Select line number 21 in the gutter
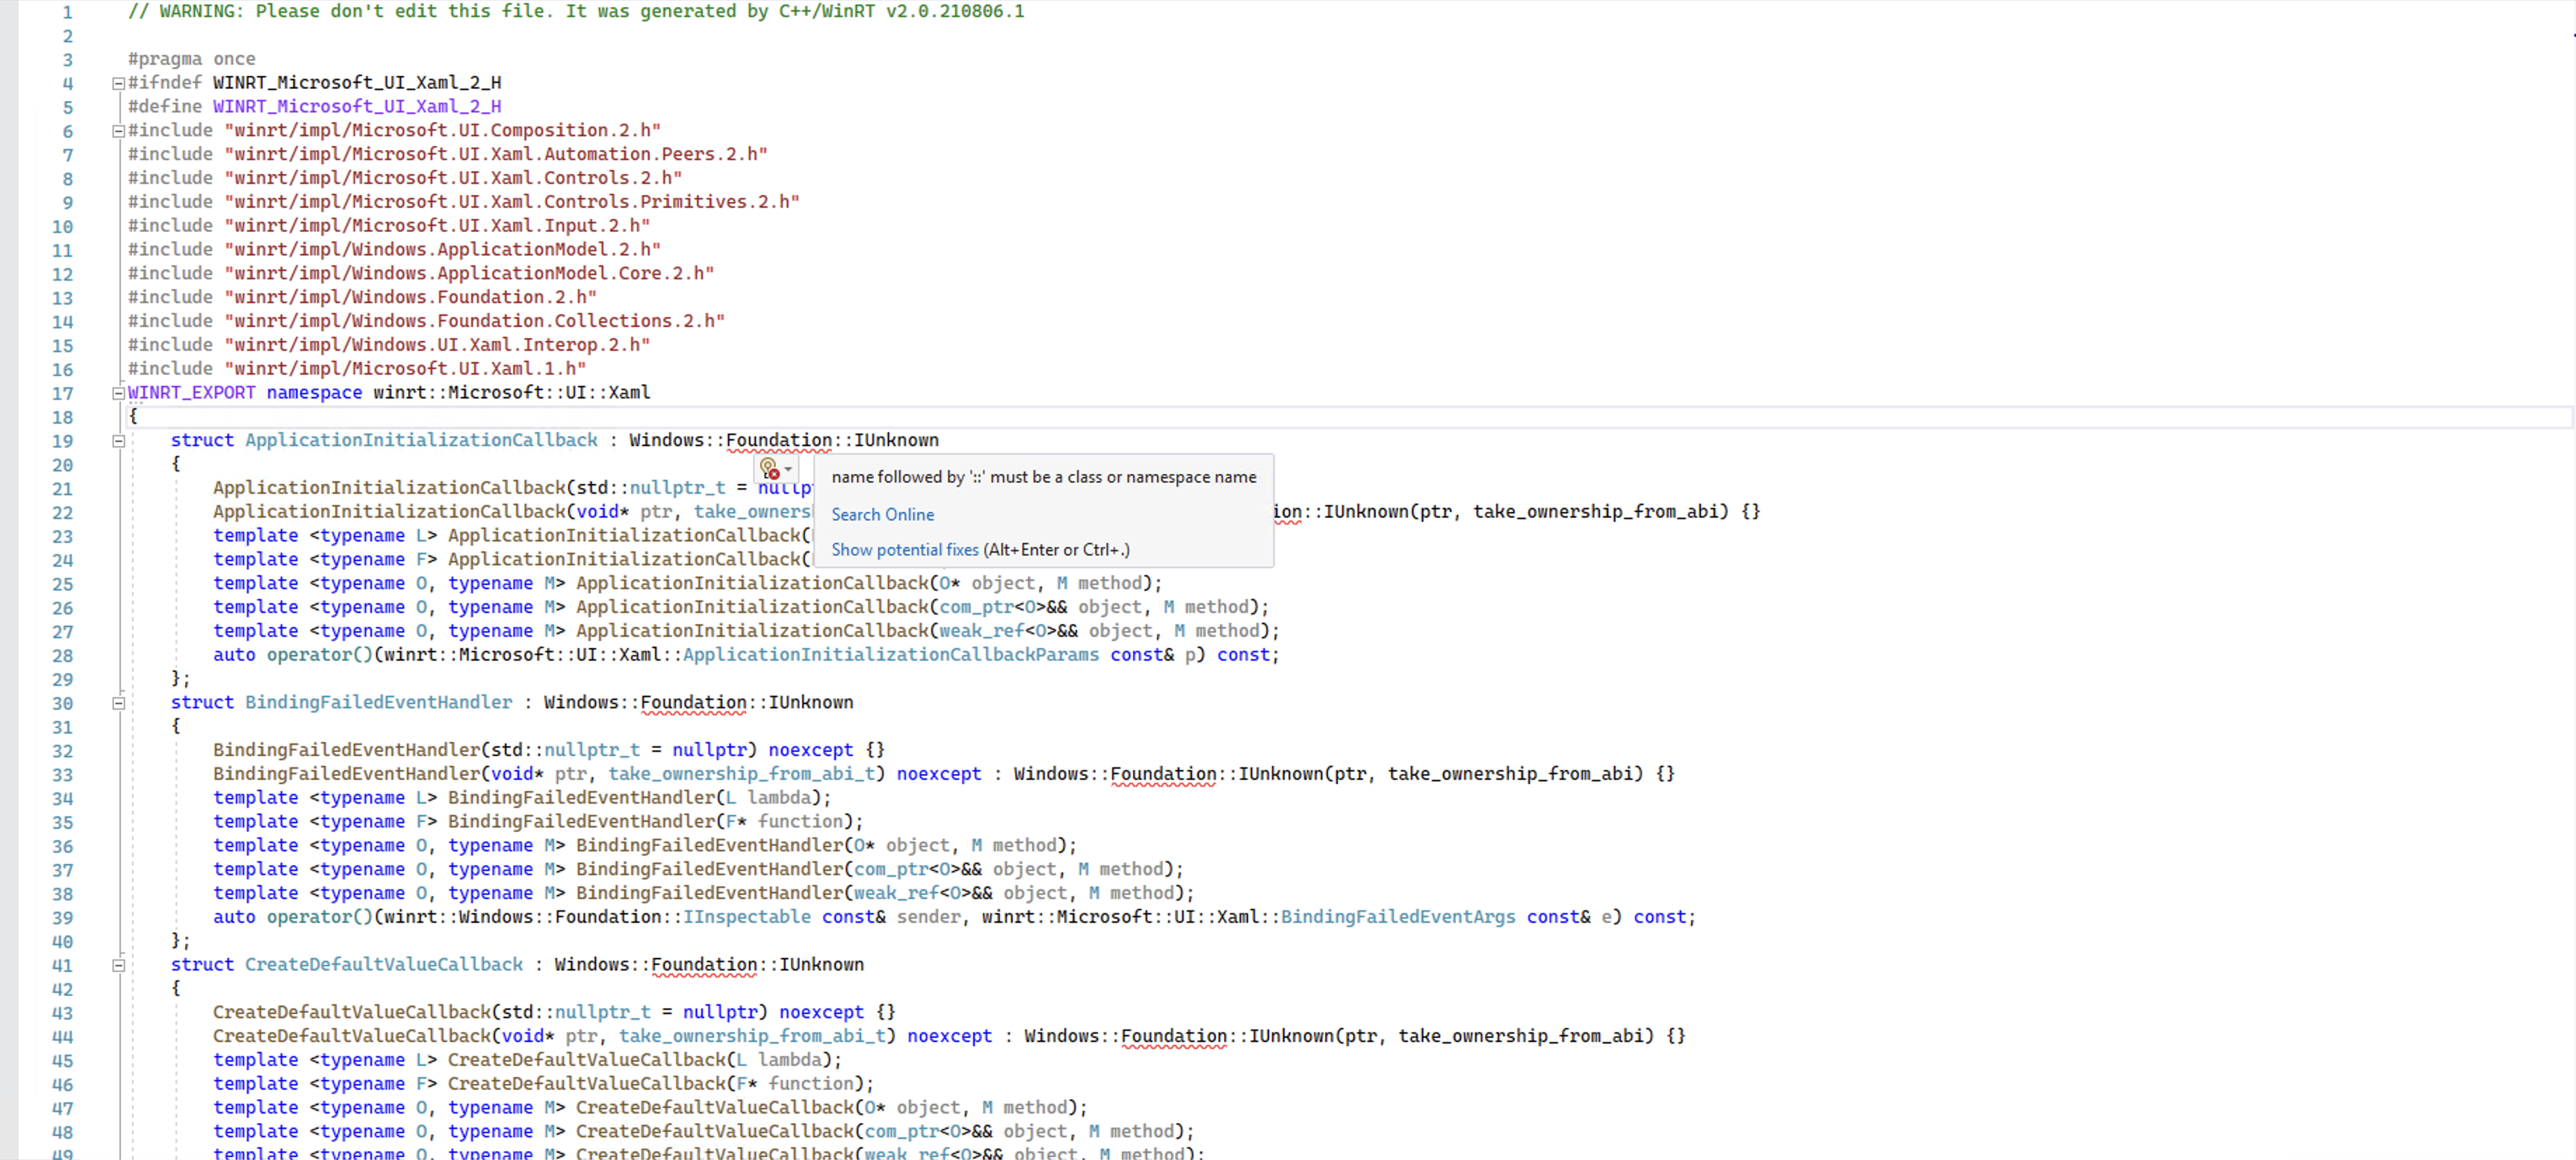2576x1160 pixels. pos(62,488)
